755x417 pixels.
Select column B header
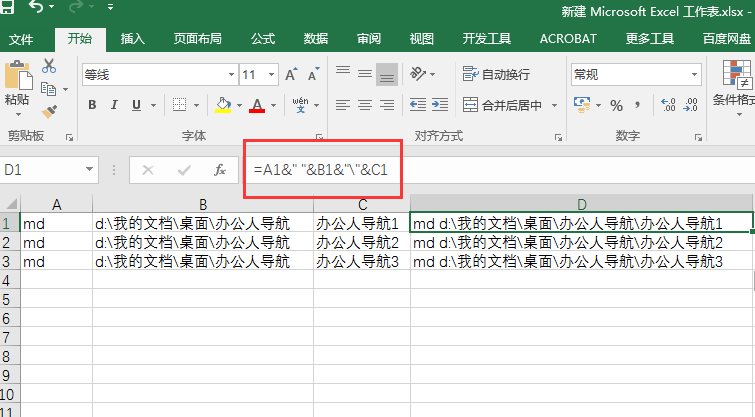tap(203, 204)
